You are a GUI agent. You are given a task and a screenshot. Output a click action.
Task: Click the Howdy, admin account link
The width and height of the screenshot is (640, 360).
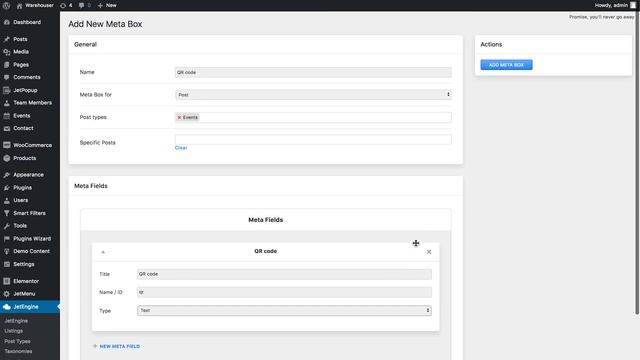coord(611,5)
